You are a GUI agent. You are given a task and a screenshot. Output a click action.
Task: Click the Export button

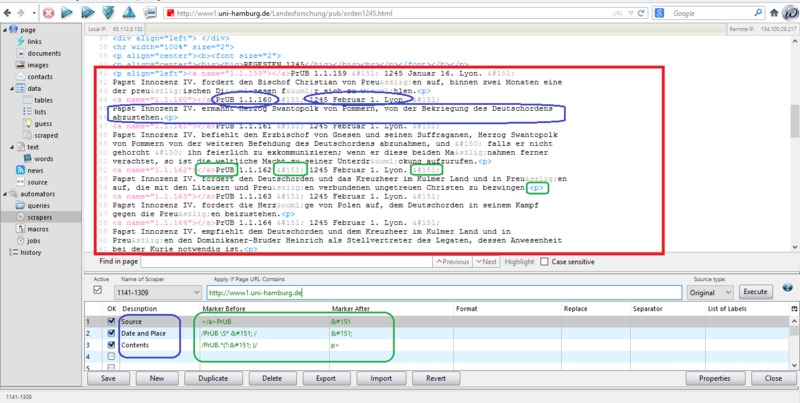pyautogui.click(x=326, y=379)
